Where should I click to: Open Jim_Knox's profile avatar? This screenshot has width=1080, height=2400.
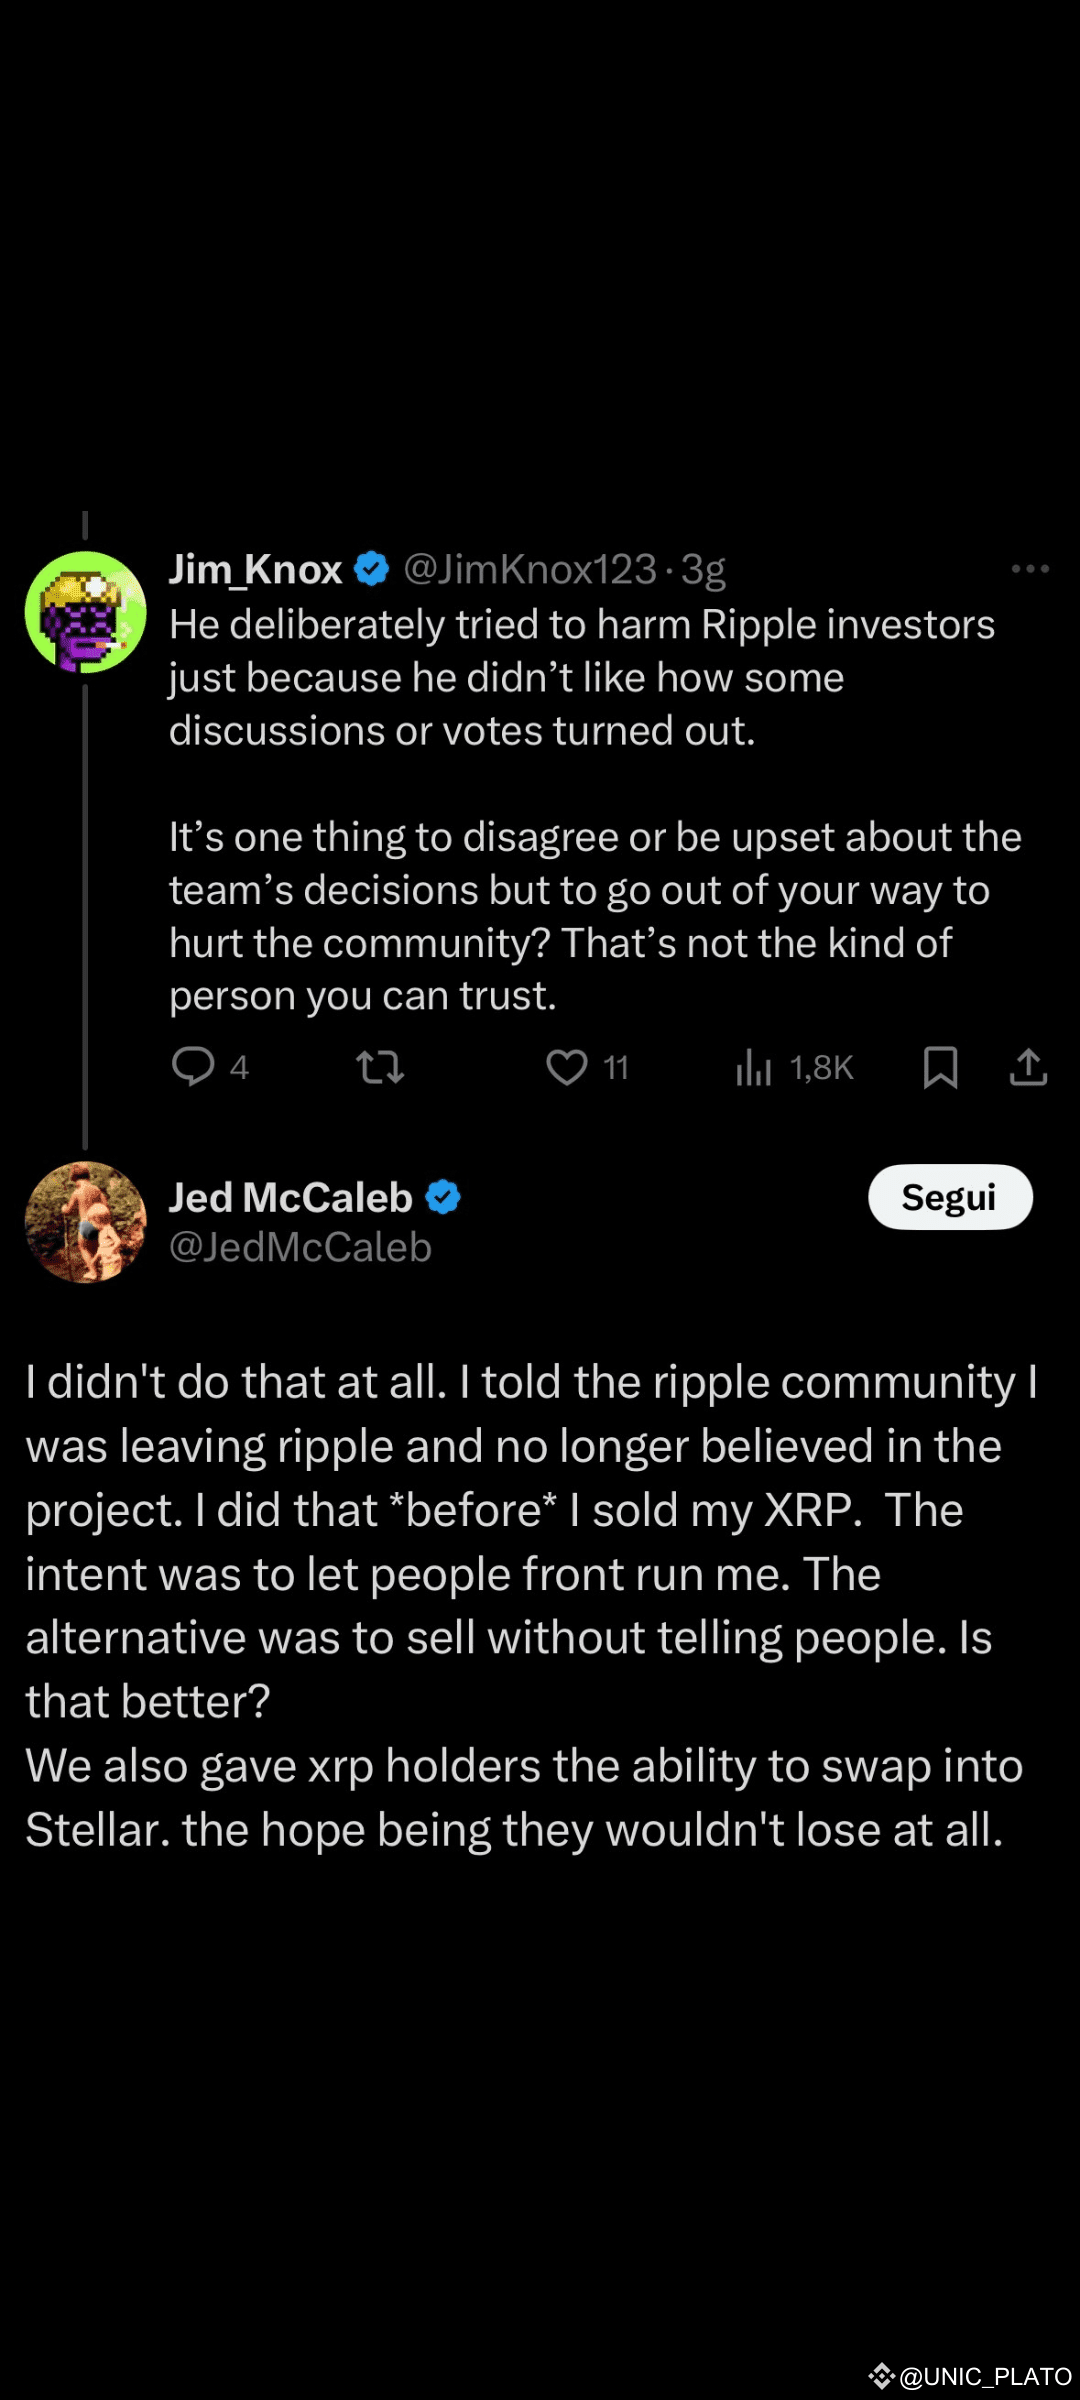(85, 612)
